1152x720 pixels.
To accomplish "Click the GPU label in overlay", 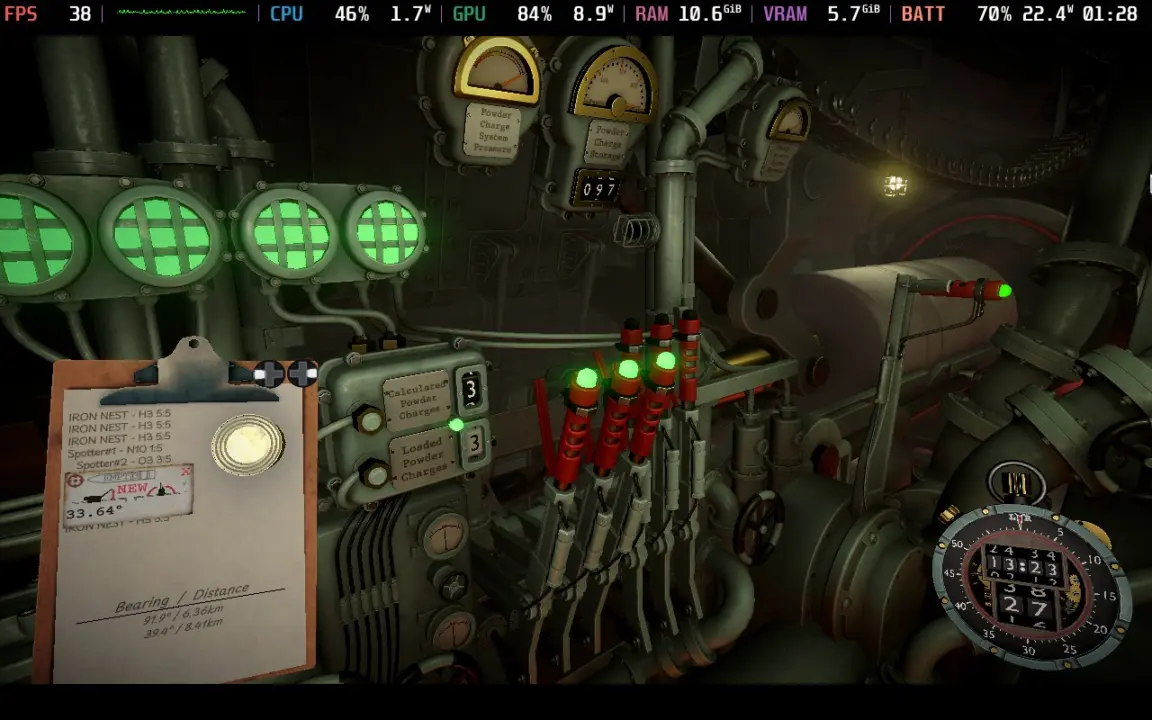I will (469, 13).
